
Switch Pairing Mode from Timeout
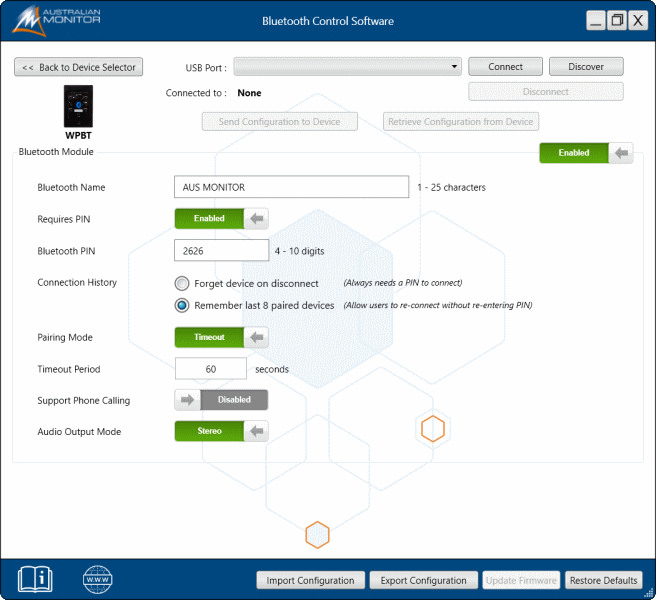[221, 337]
